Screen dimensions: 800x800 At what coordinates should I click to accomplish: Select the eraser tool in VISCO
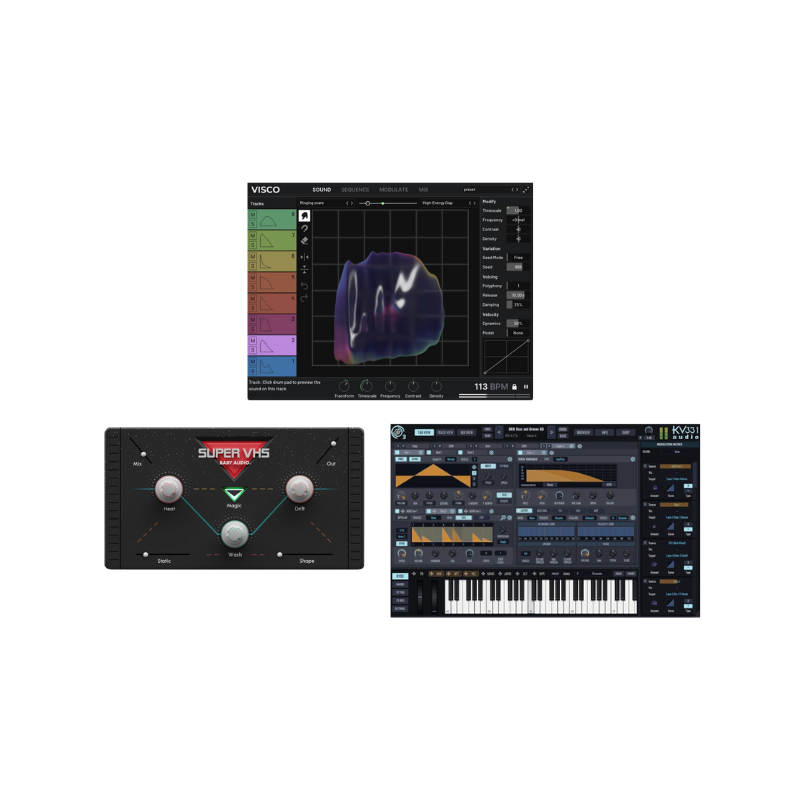[x=305, y=241]
